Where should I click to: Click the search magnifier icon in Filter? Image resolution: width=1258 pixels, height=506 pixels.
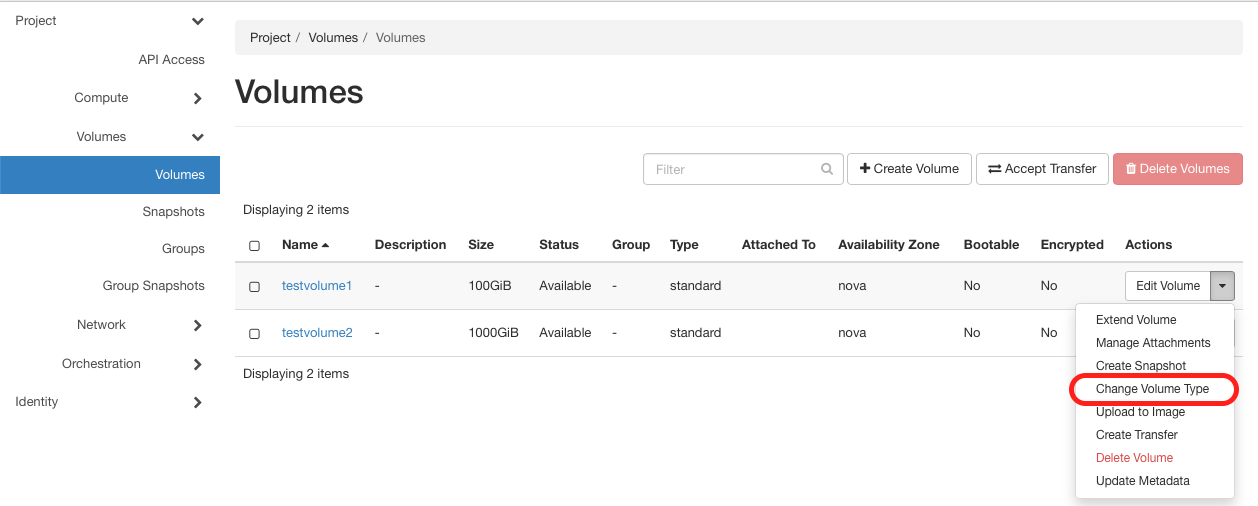pyautogui.click(x=827, y=169)
